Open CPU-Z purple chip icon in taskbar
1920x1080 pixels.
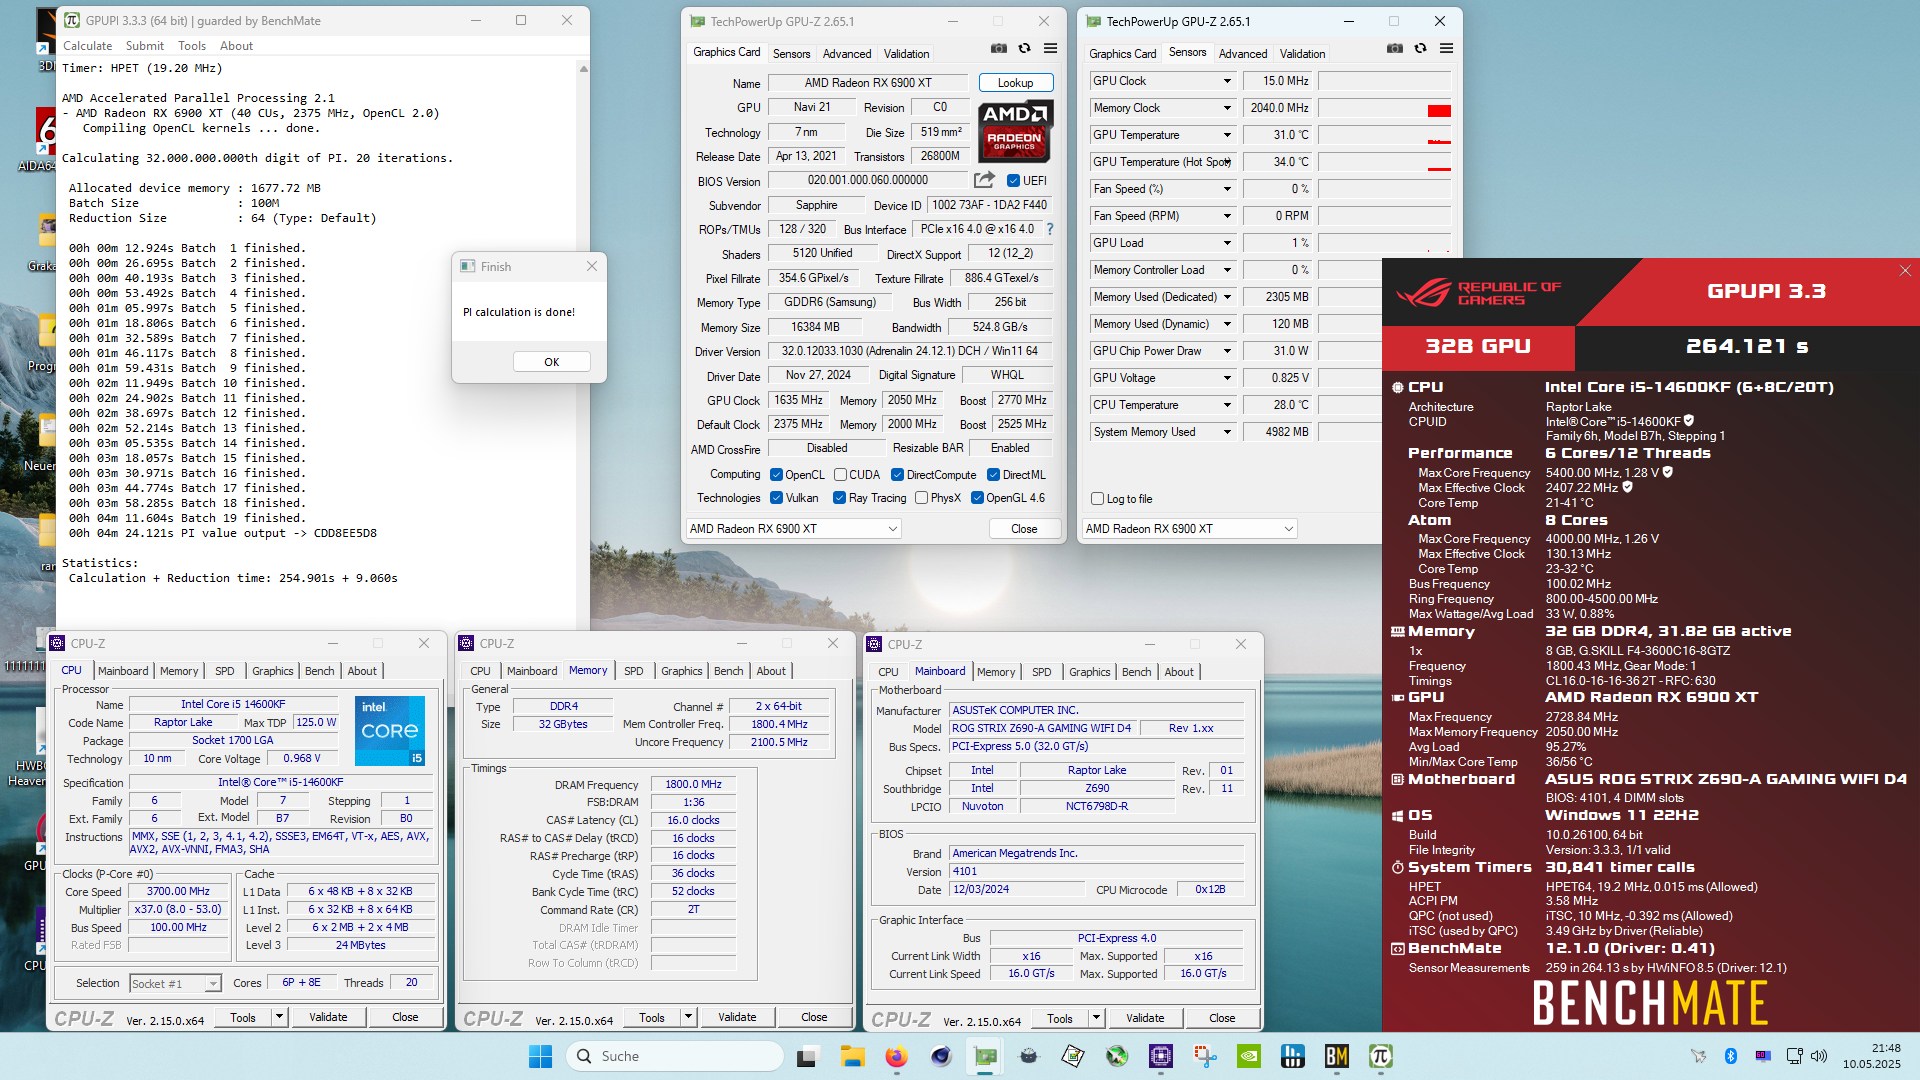[1161, 1056]
